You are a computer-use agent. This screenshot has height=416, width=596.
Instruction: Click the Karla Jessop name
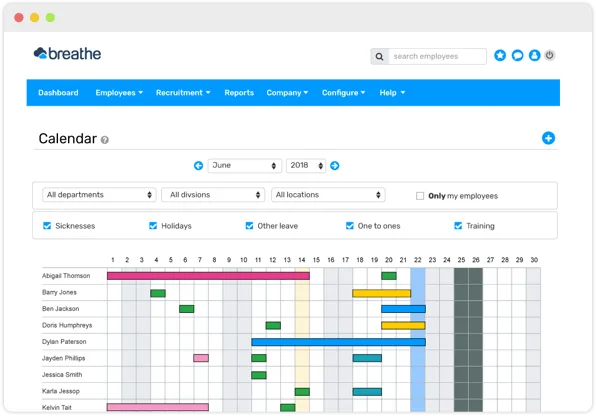61,391
